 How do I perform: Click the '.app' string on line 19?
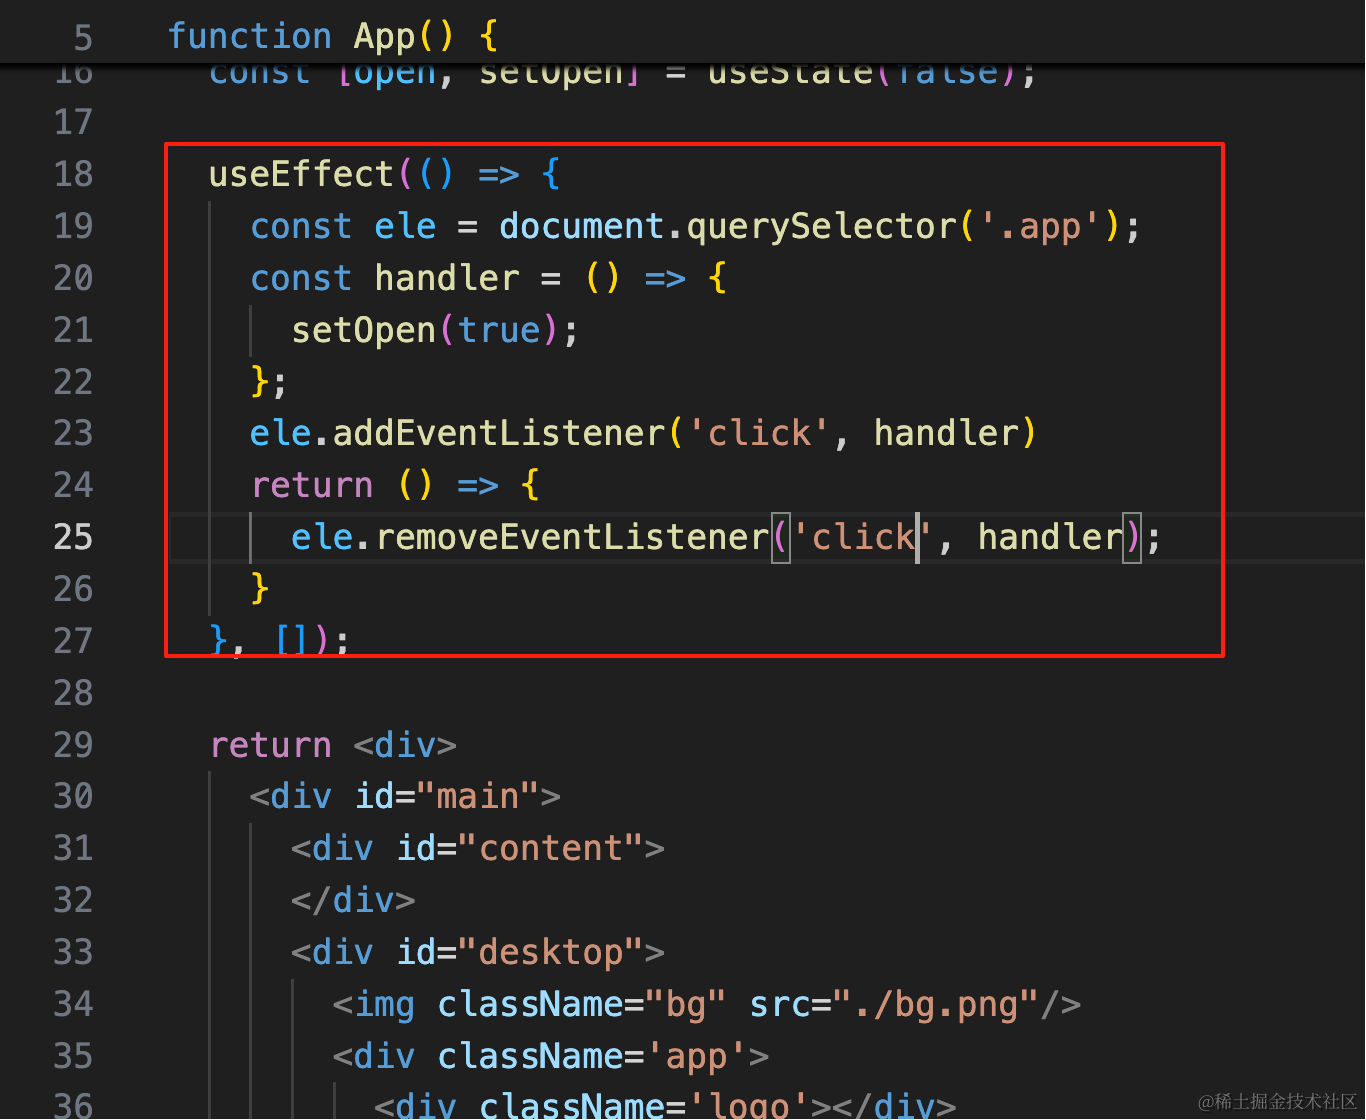(x=1040, y=226)
